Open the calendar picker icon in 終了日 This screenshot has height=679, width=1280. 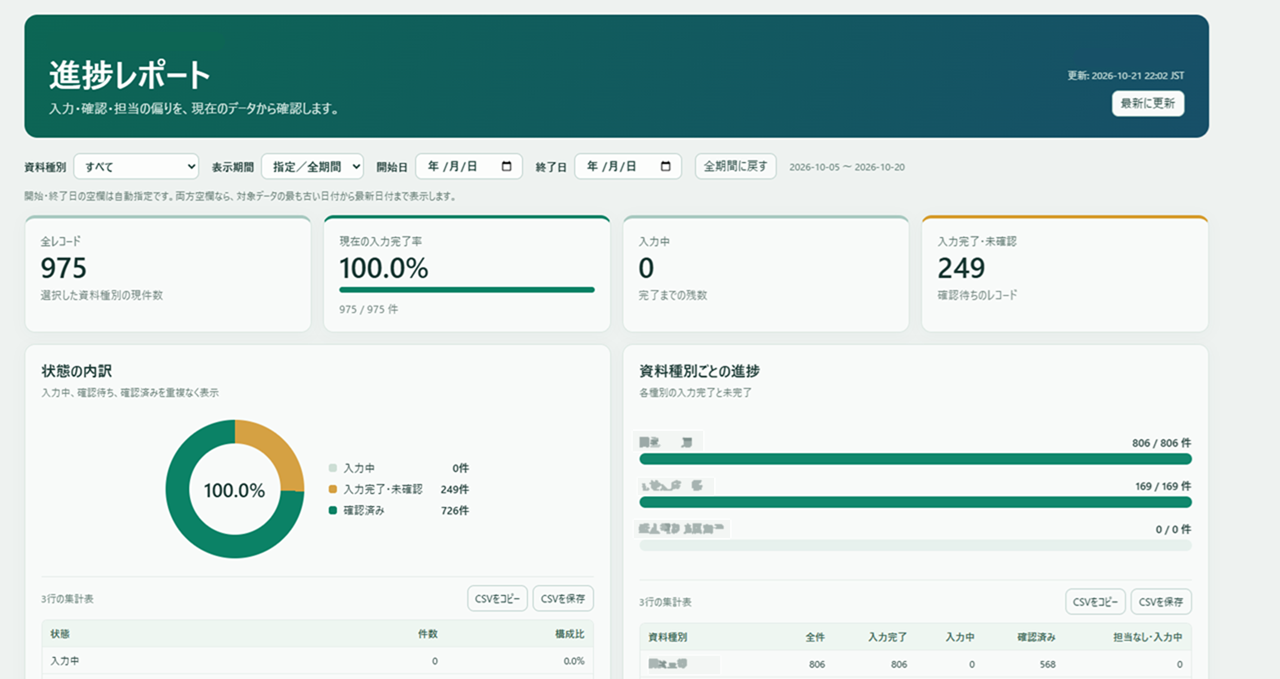(666, 166)
